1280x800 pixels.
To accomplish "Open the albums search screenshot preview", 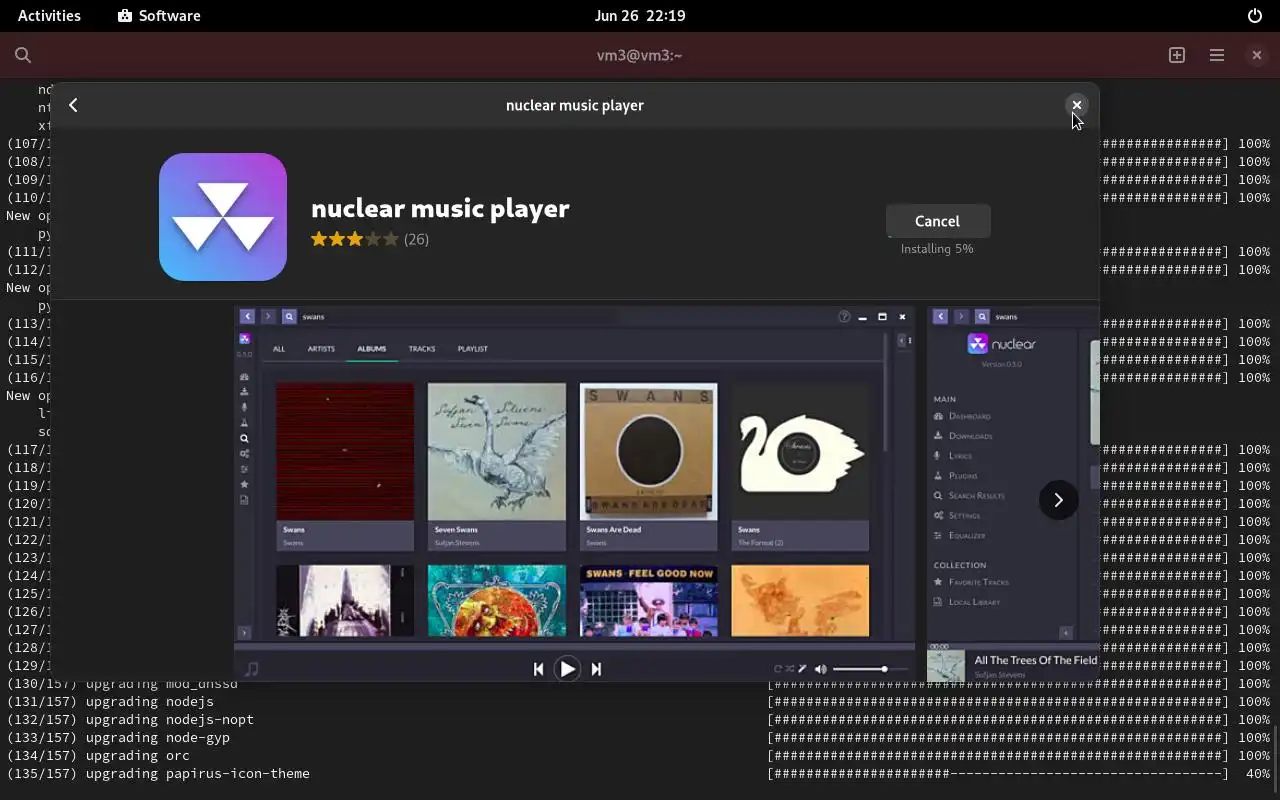I will 575,494.
